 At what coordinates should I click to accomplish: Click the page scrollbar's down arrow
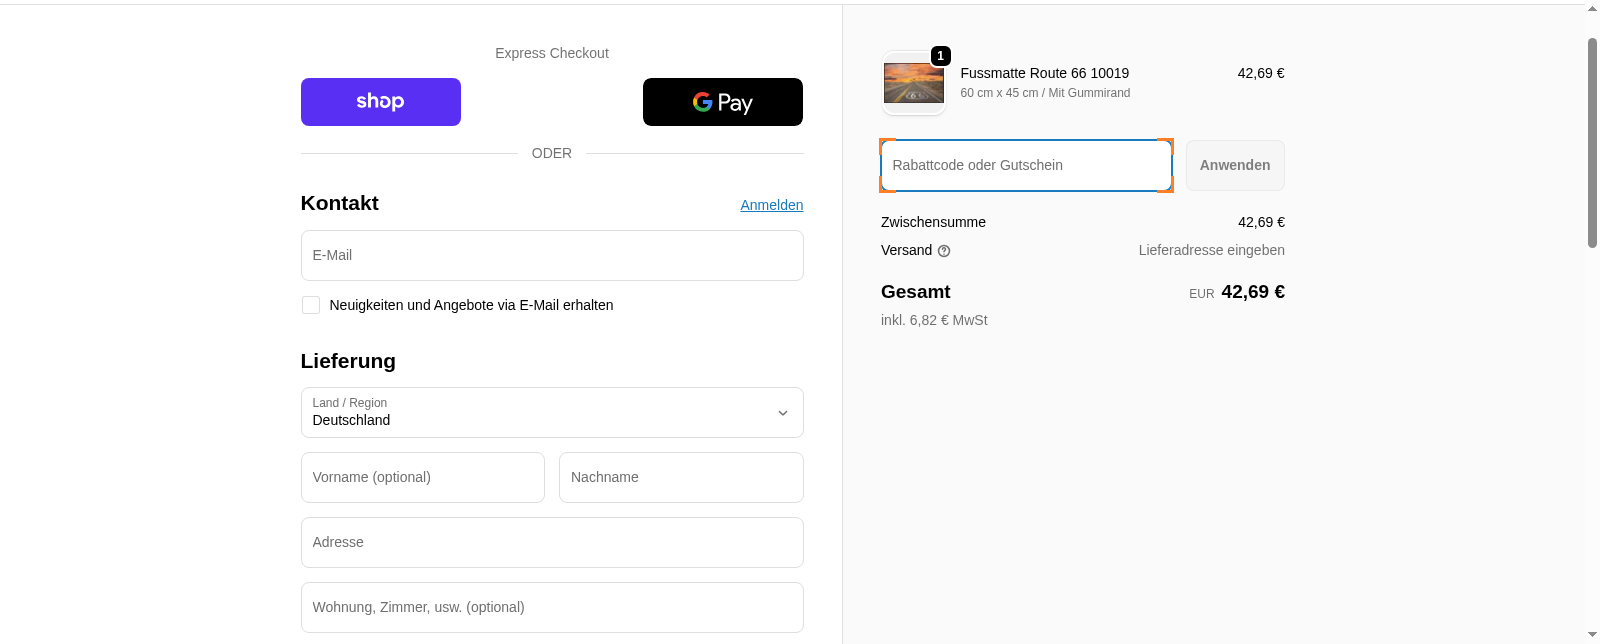pos(1592,635)
